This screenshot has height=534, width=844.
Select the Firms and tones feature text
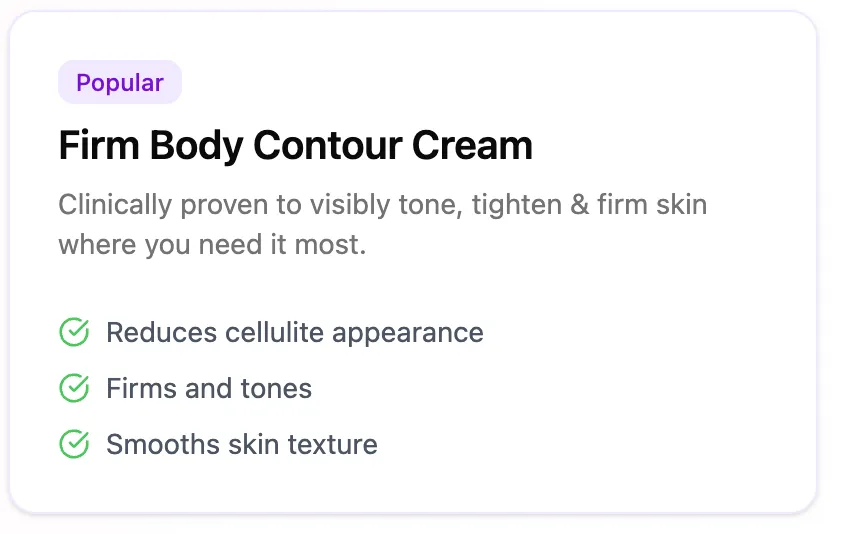pyautogui.click(x=209, y=389)
